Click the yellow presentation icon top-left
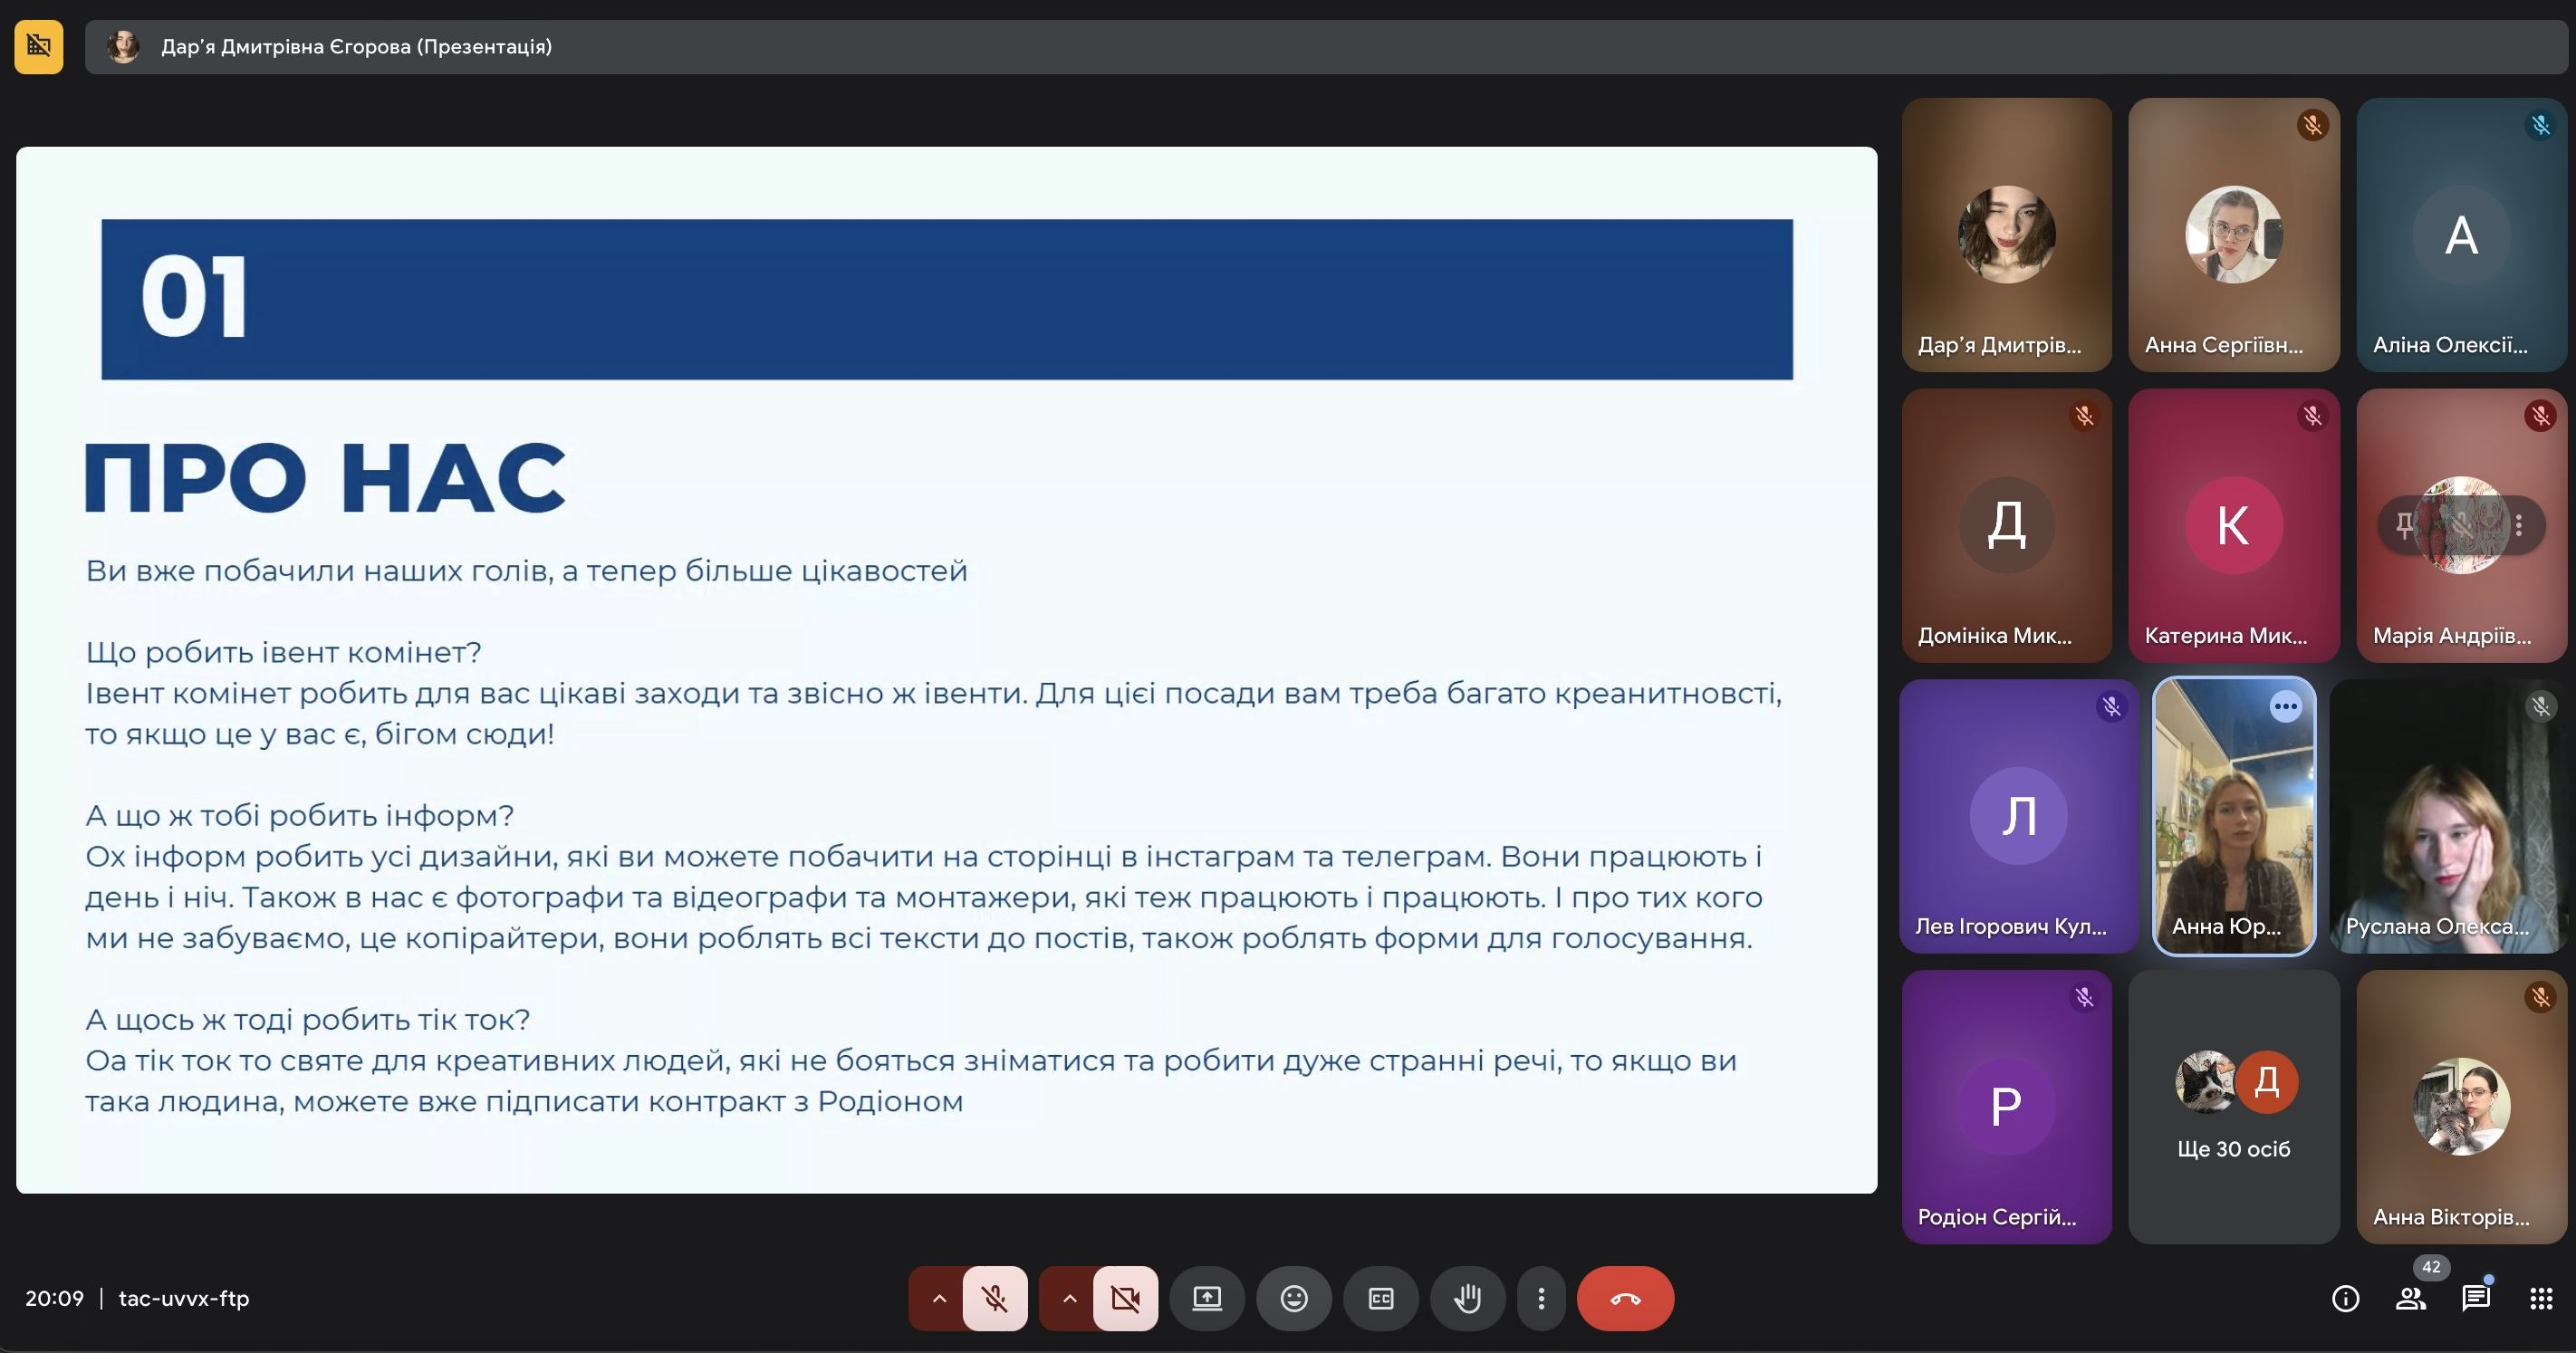Image resolution: width=2576 pixels, height=1353 pixels. [39, 46]
